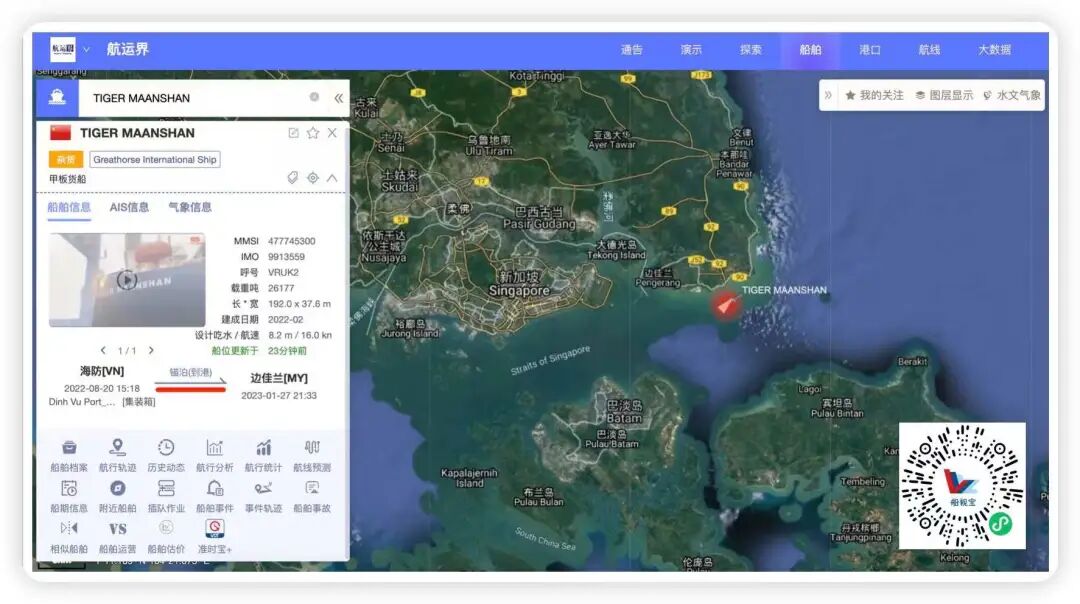Switch to the AIS信息 tab
Image resolution: width=1080 pixels, height=604 pixels.
pyautogui.click(x=129, y=207)
